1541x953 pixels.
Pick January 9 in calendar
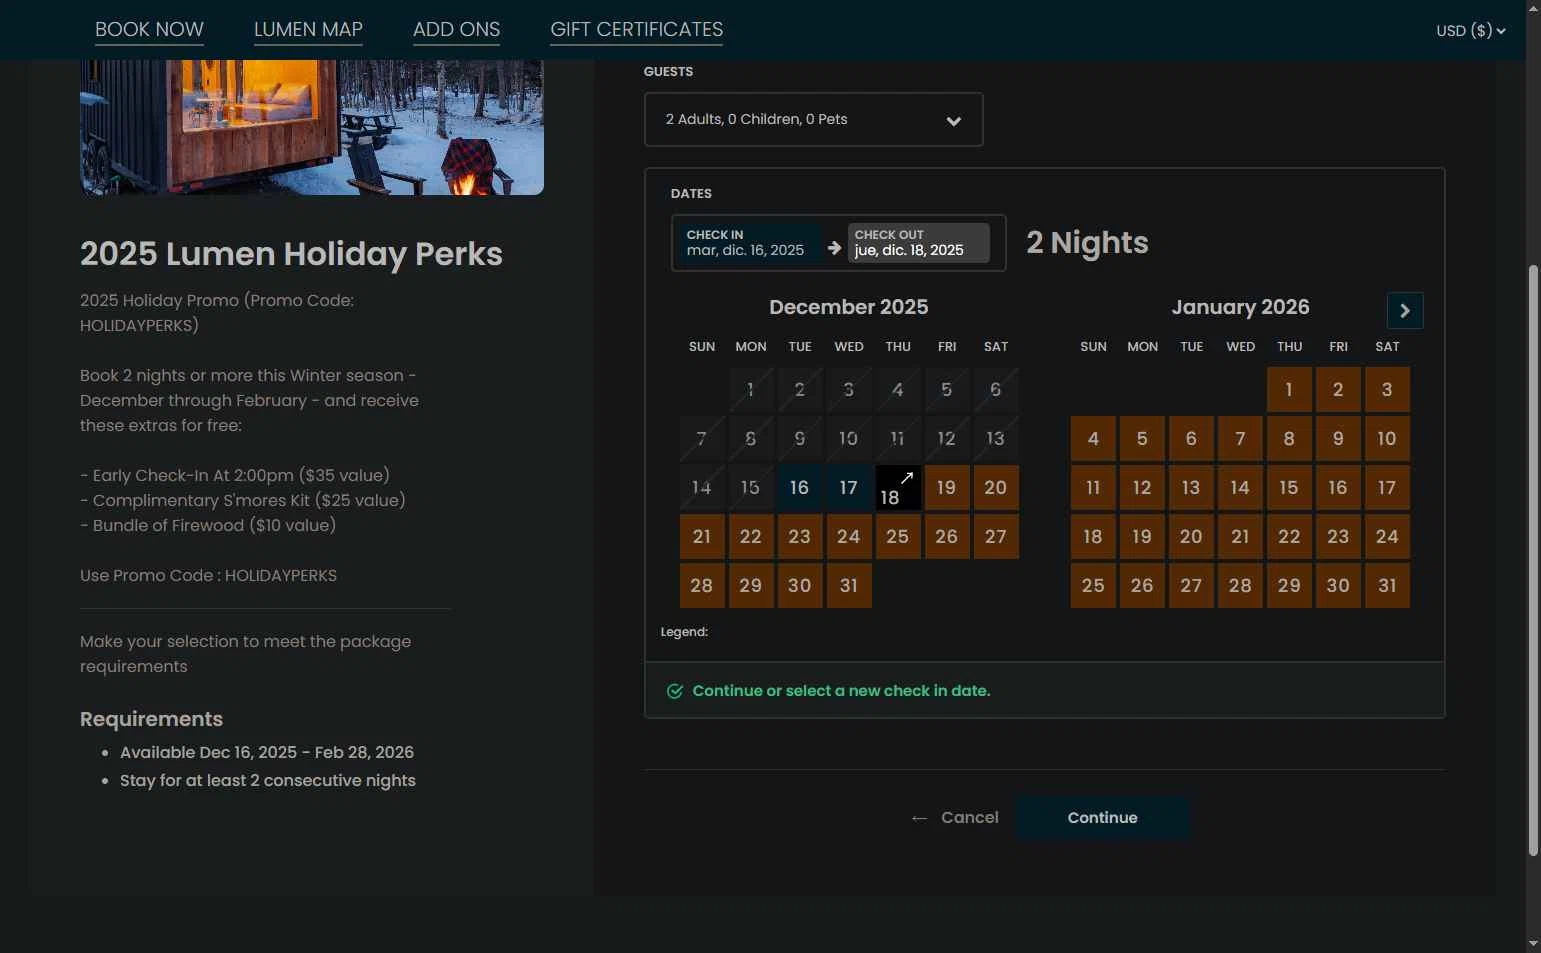1338,439
